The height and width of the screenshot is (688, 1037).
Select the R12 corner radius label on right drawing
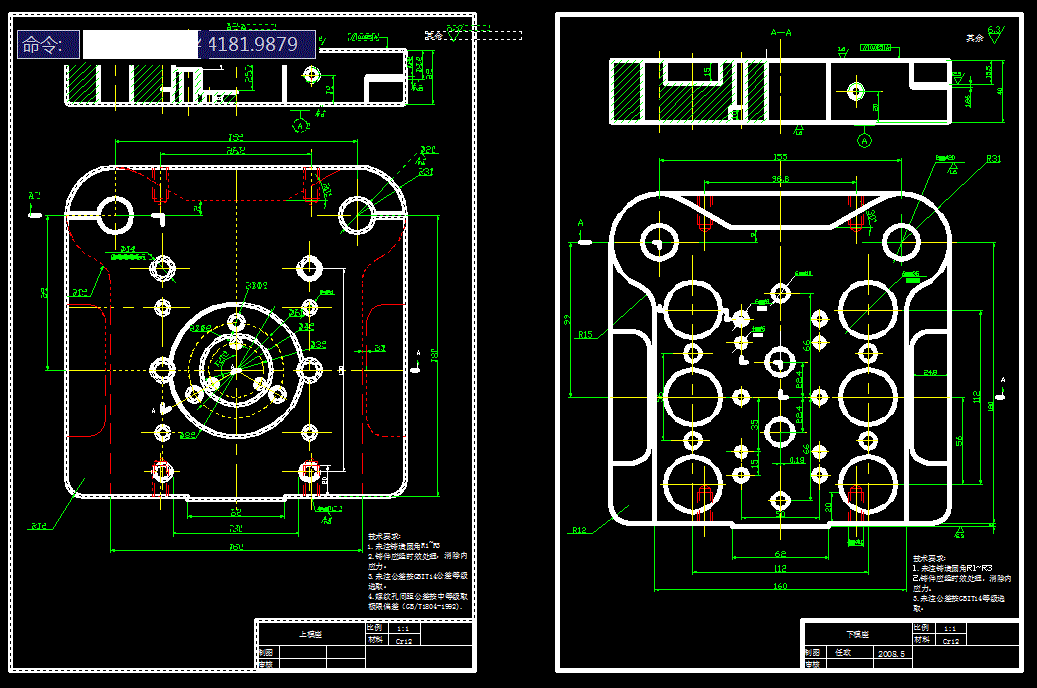click(579, 530)
